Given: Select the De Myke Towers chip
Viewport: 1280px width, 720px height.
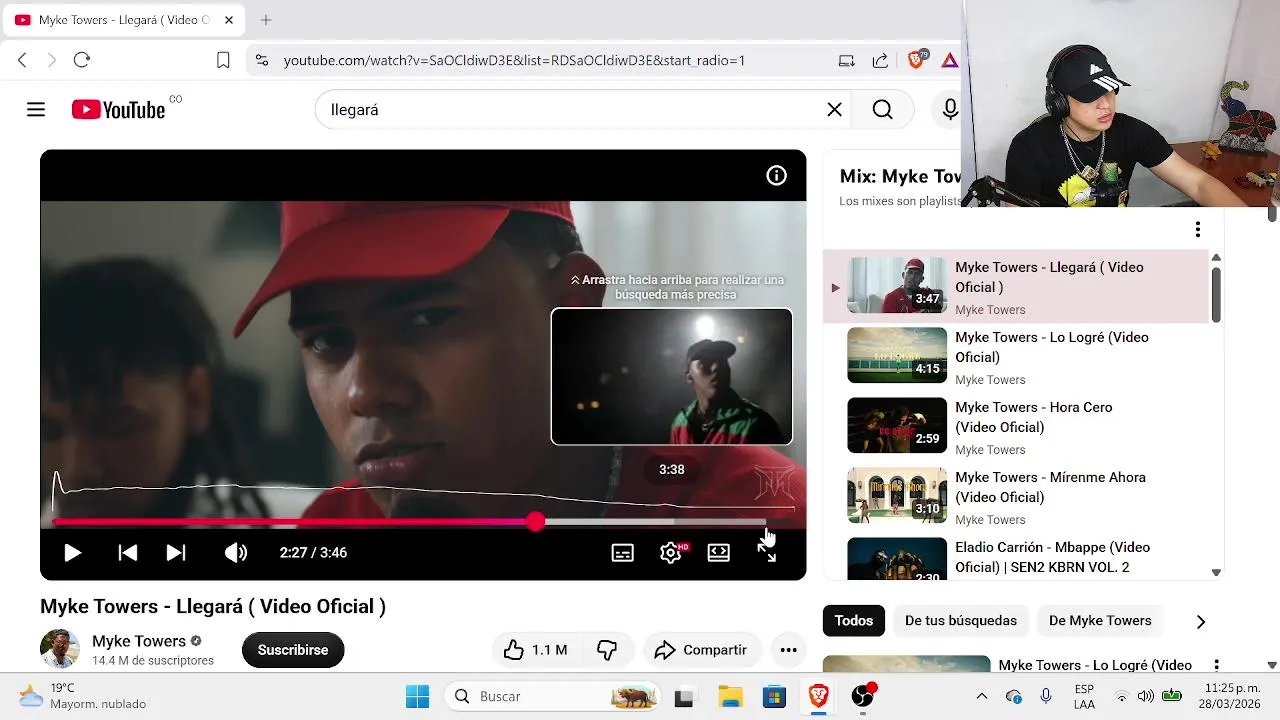Looking at the screenshot, I should coord(1100,621).
